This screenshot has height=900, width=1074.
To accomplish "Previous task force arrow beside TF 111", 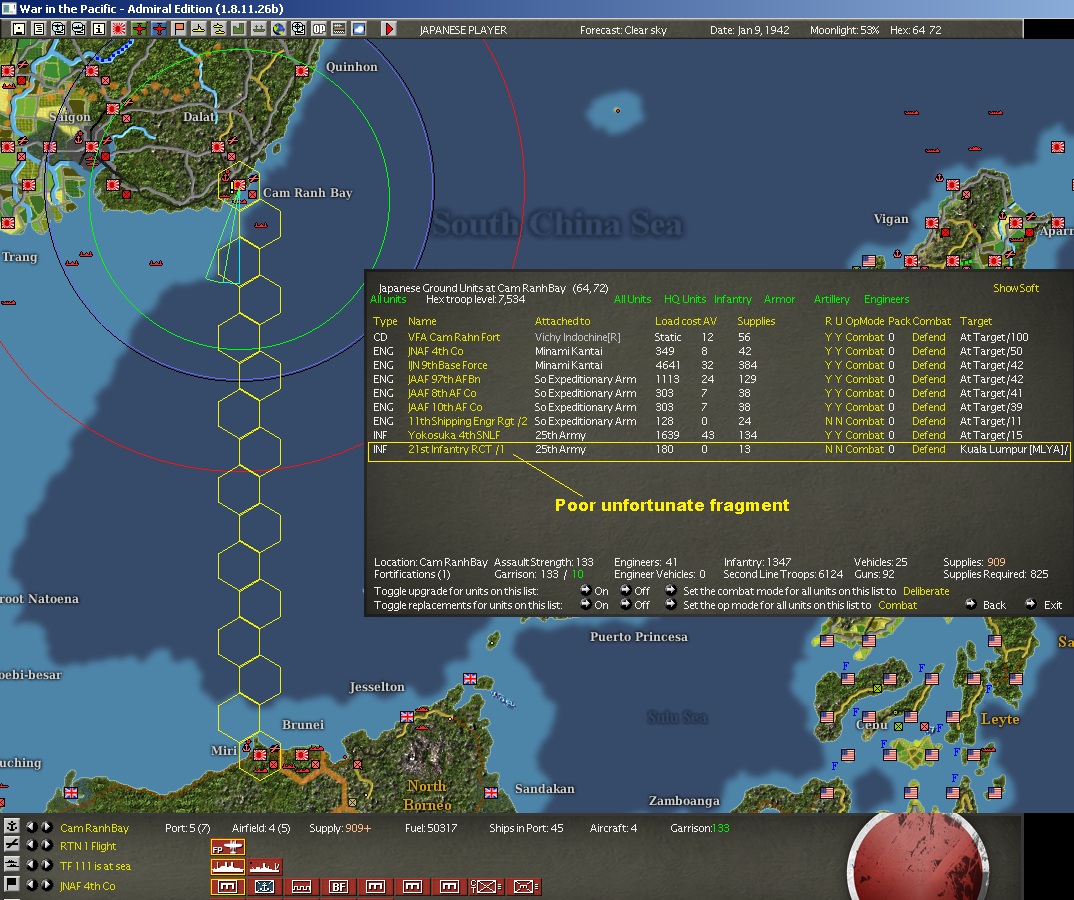I will click(32, 865).
